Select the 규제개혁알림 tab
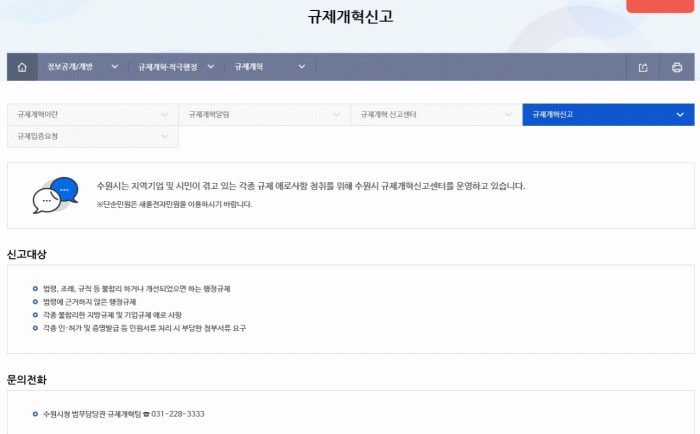 (264, 115)
